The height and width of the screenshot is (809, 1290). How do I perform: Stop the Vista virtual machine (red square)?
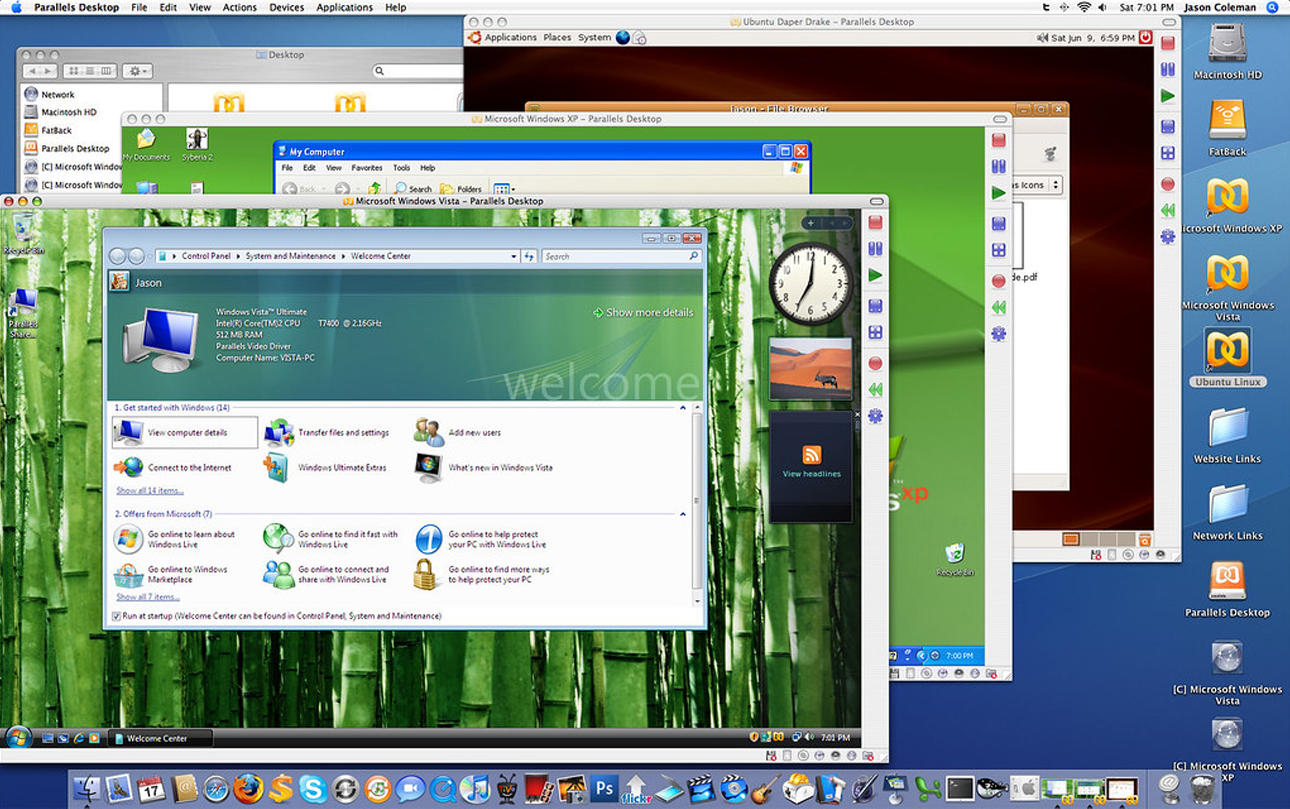coord(875,222)
